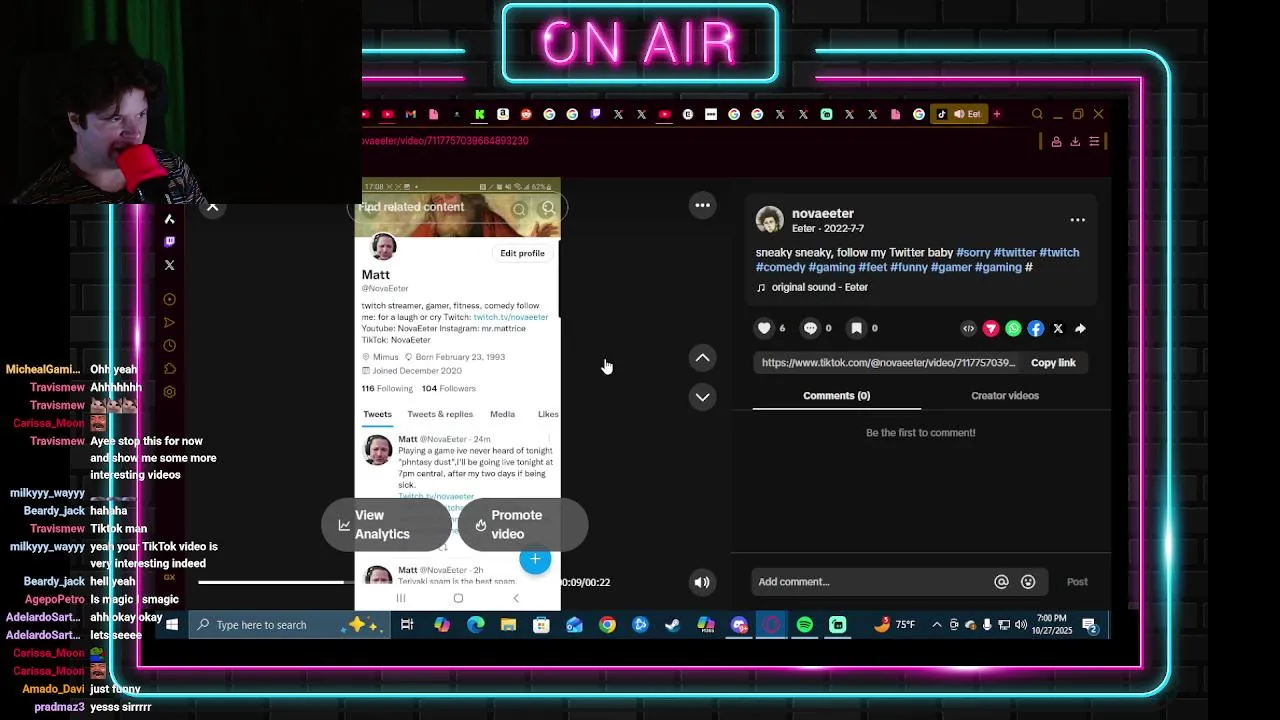Open the browser tab search icon
Screen dimensions: 1280x720
1037,114
